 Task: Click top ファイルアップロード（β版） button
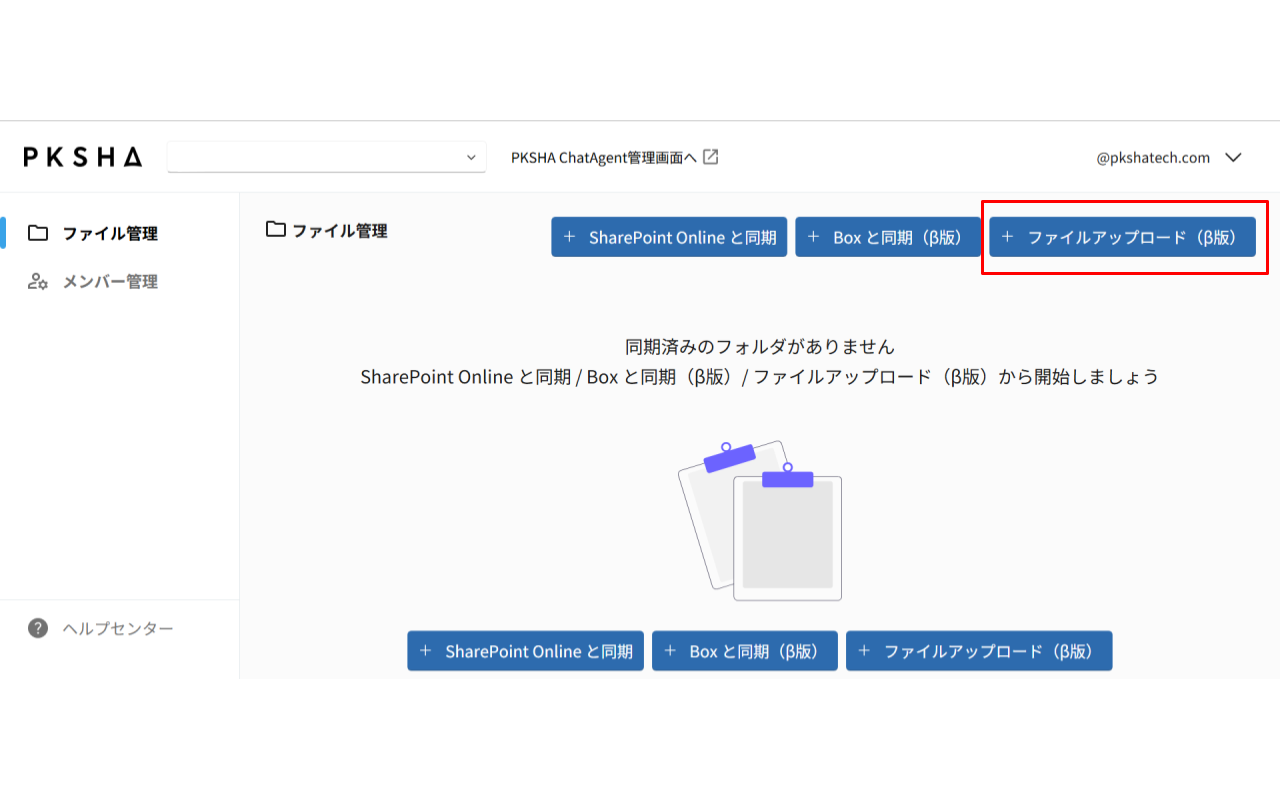coord(1123,237)
